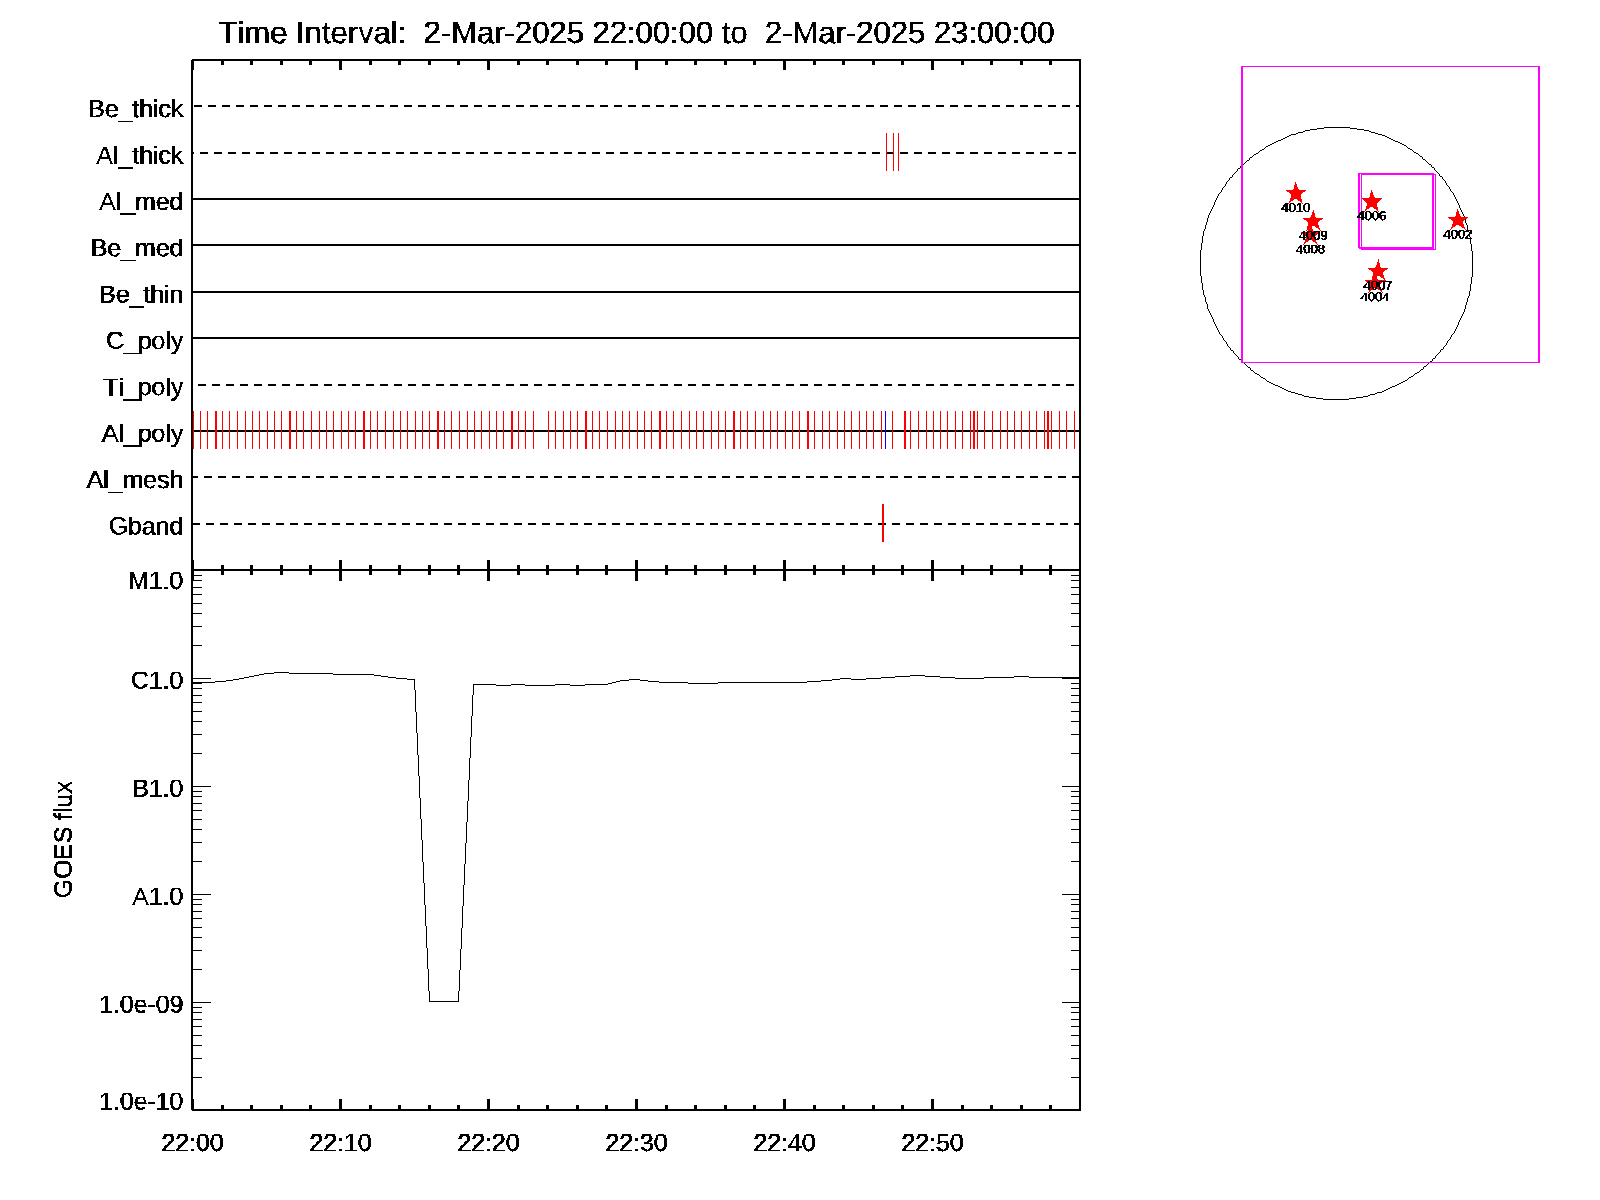The image size is (1600, 1200).
Task: Click the C_poly filter label
Action: click(x=145, y=341)
